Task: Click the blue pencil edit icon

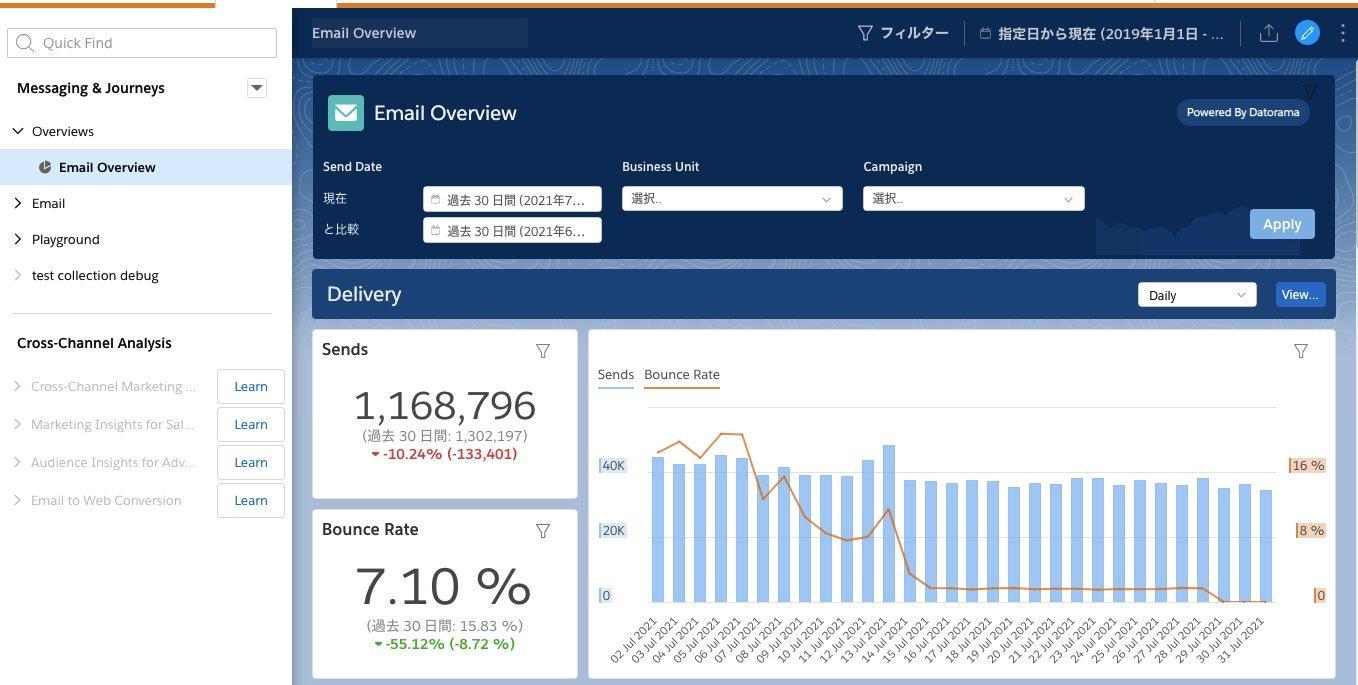Action: pos(1307,33)
